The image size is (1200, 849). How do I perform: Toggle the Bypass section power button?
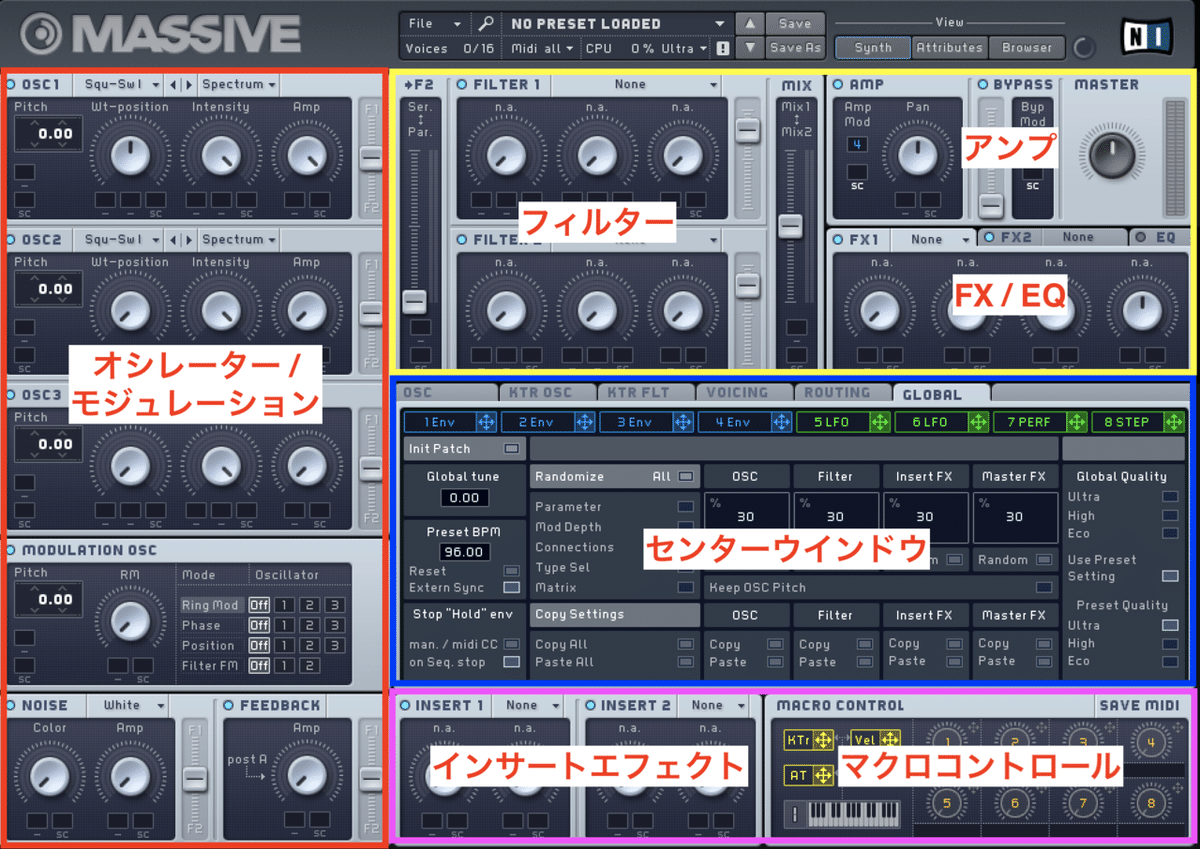[983, 85]
